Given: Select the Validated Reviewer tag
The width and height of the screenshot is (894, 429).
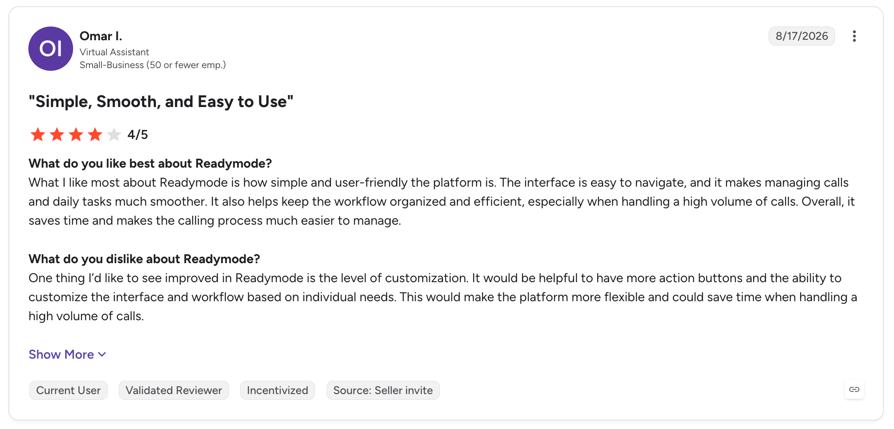Looking at the screenshot, I should click(x=174, y=390).
